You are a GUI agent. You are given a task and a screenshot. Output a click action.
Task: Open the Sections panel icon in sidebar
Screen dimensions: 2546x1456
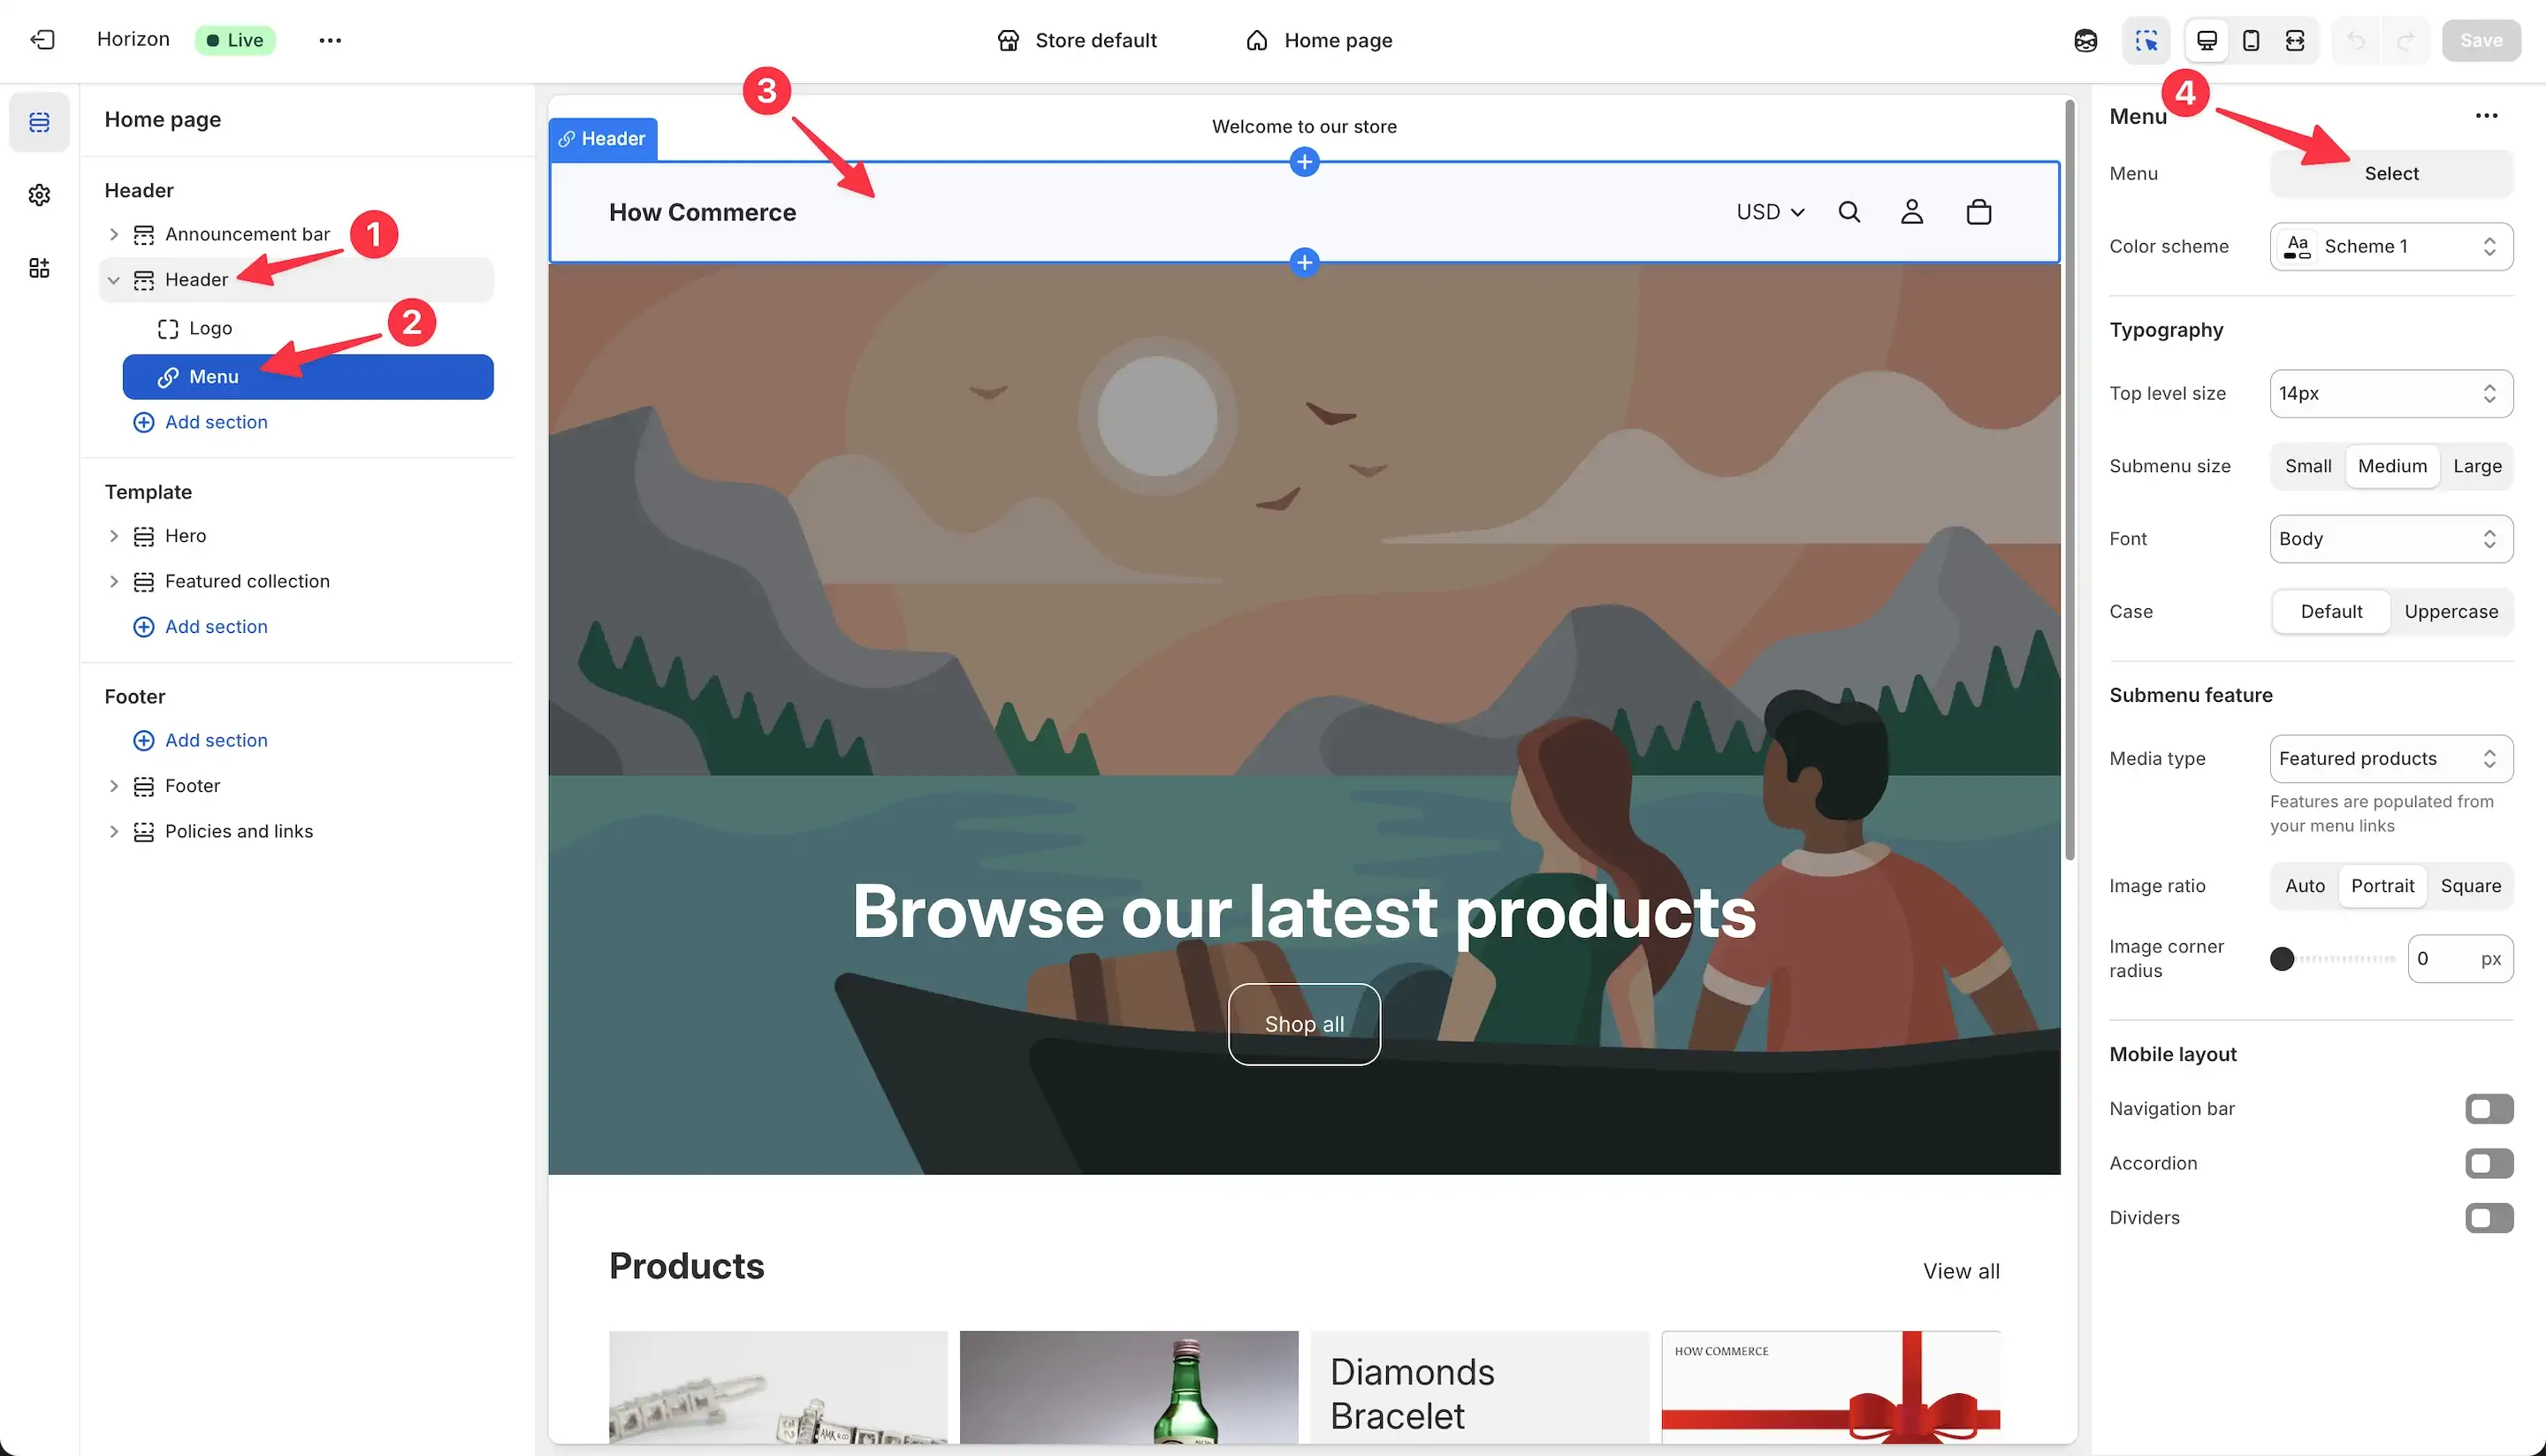pos(39,122)
